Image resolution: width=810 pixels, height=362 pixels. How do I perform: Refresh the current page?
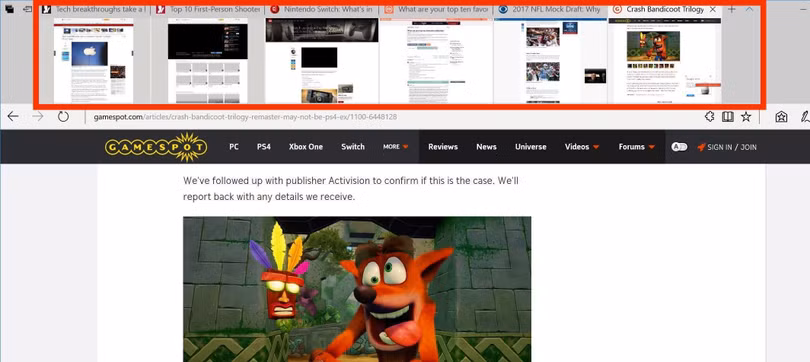click(63, 117)
